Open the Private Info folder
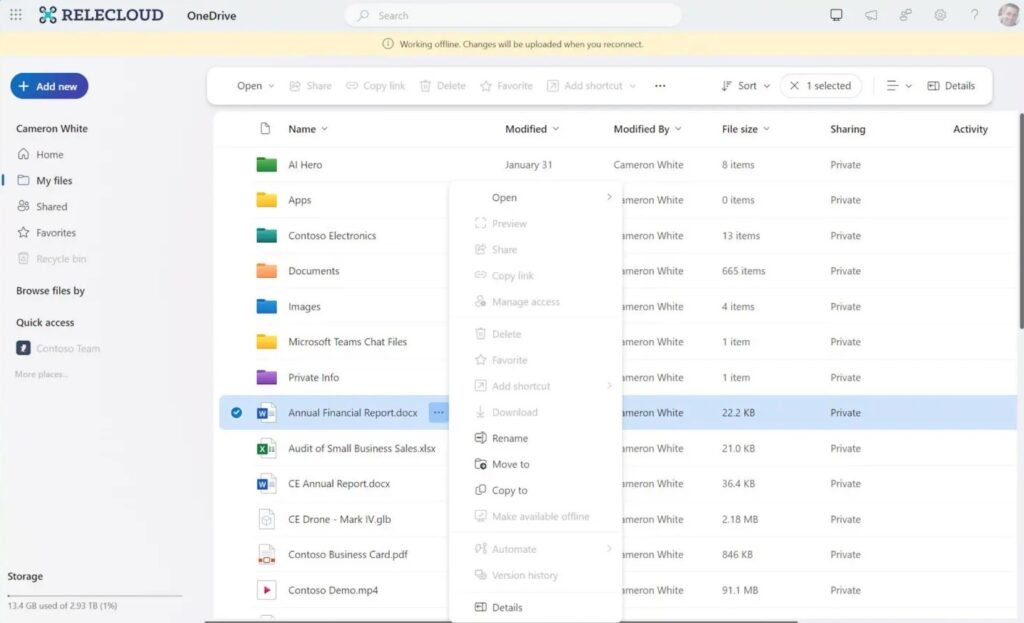This screenshot has width=1024, height=623. pos(313,377)
